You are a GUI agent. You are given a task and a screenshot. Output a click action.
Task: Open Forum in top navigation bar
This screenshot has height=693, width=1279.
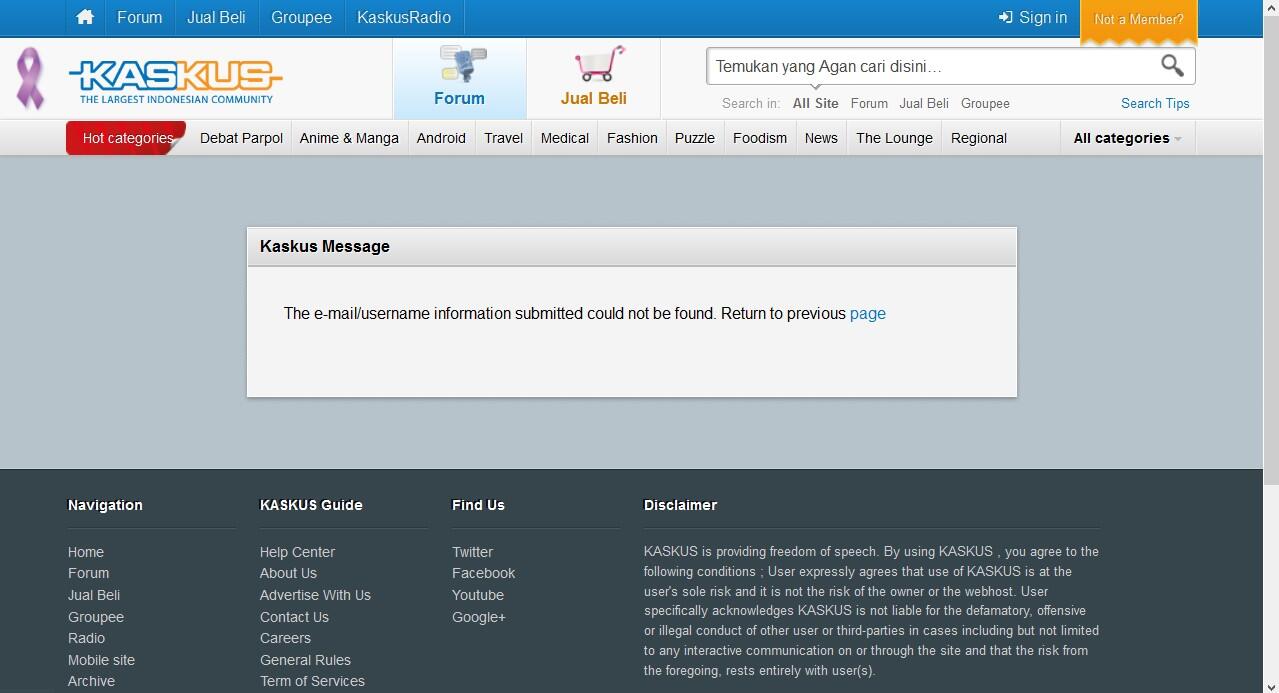139,17
